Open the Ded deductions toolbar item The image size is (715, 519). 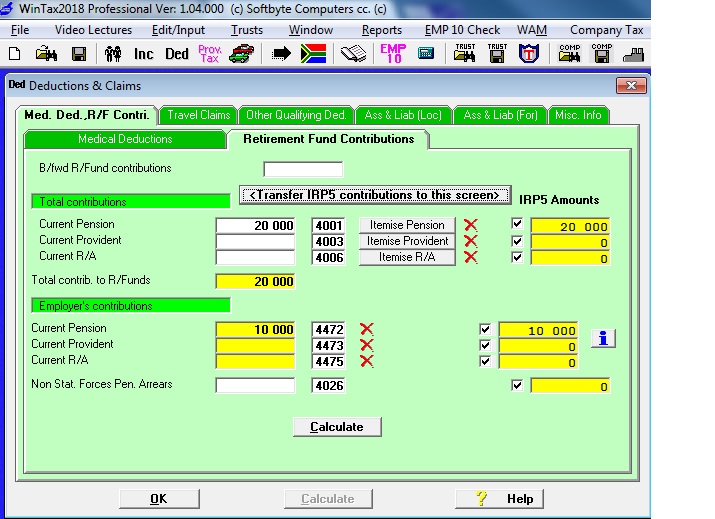click(x=177, y=54)
